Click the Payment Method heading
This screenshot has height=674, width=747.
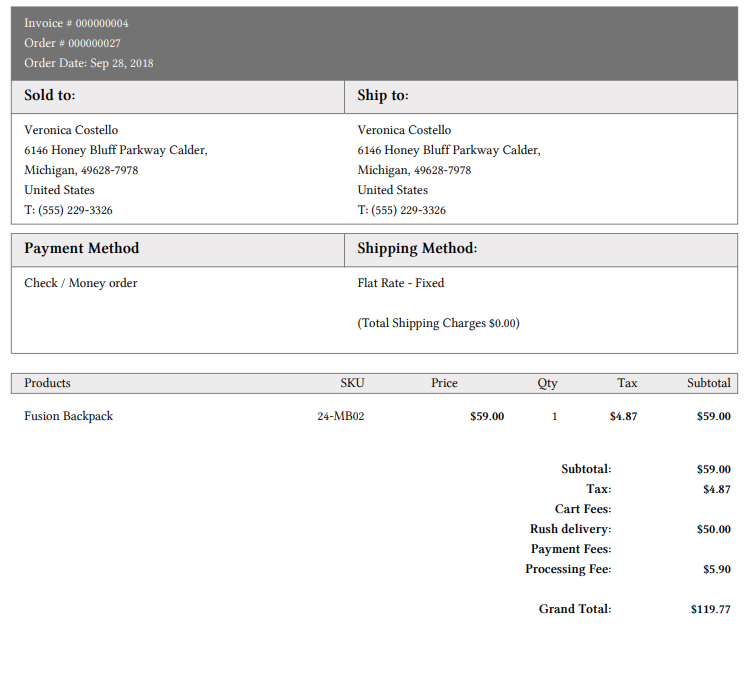point(81,248)
